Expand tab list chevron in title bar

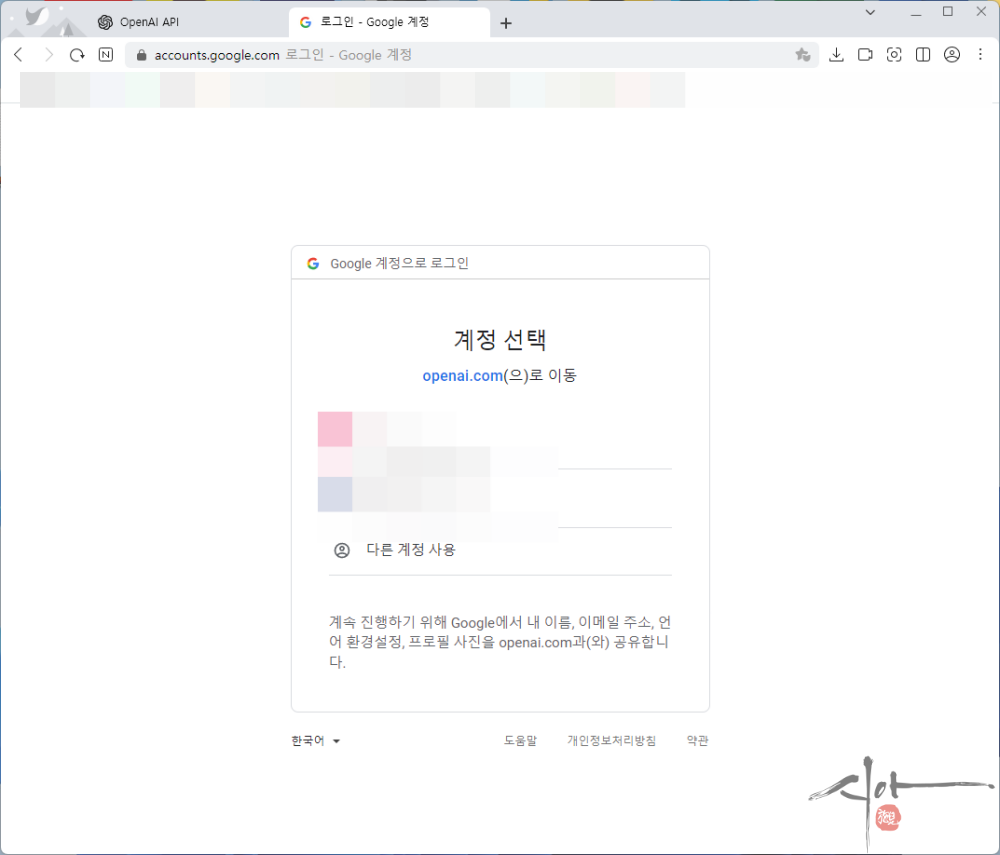(870, 12)
